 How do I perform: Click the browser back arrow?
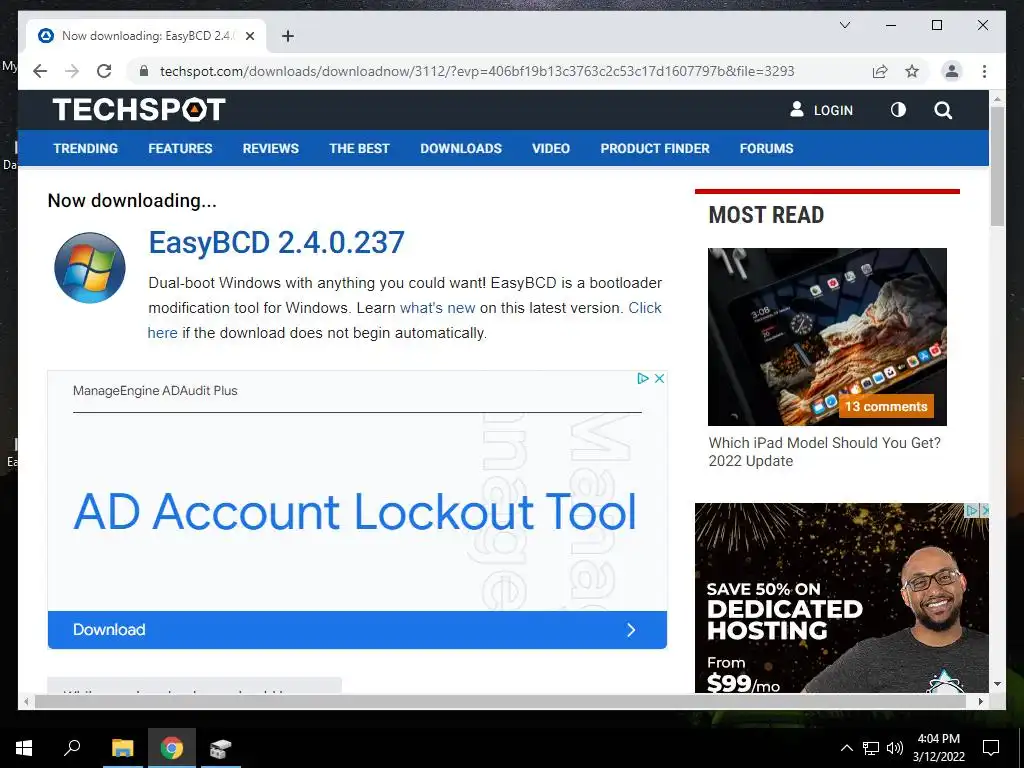40,71
